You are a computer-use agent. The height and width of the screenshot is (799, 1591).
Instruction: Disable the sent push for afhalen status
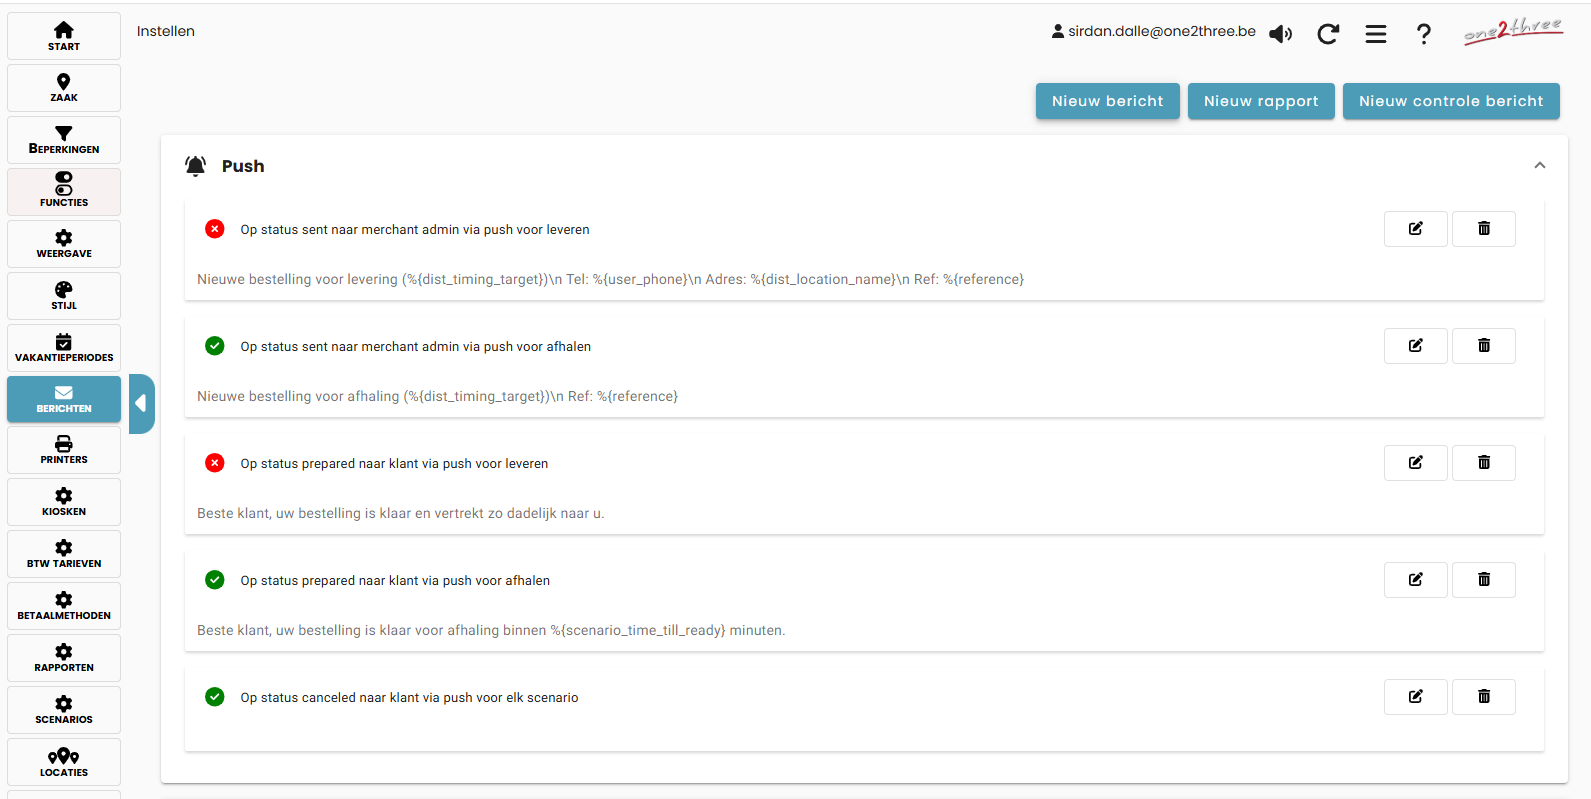[215, 346]
